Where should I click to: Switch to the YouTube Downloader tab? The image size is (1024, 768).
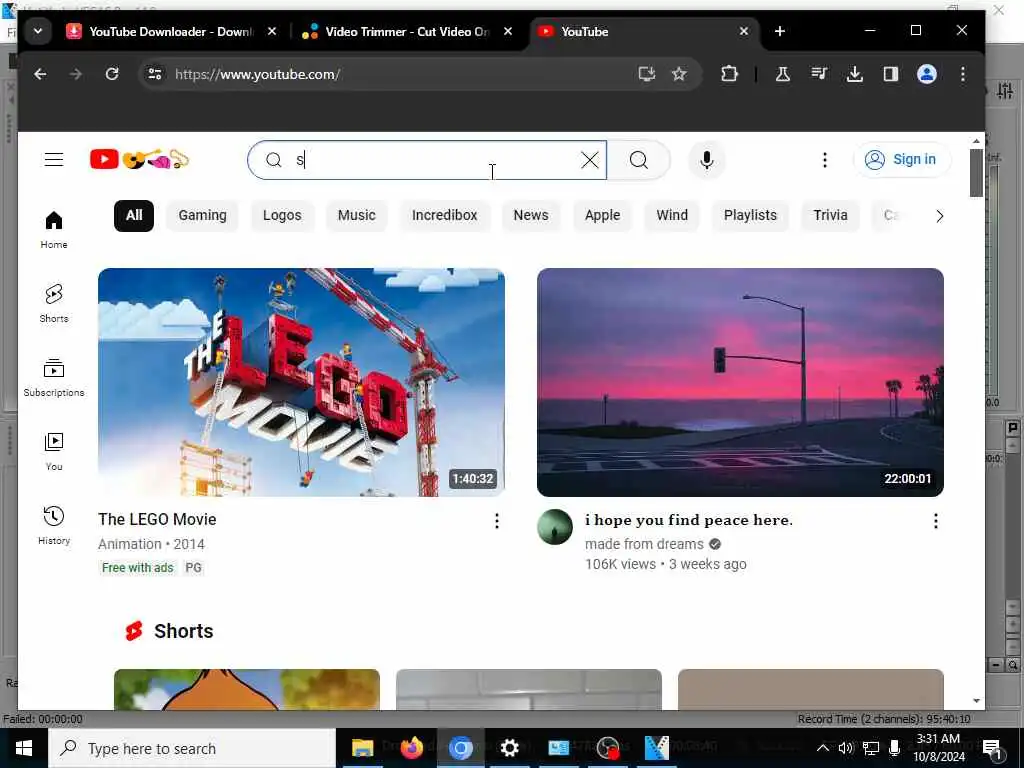tap(170, 31)
